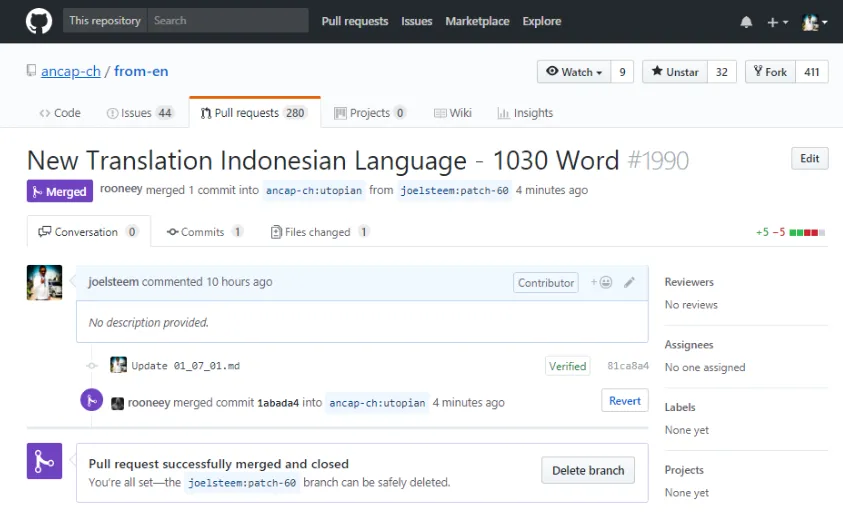Click the 4 minutes ago merge event timestamp
This screenshot has width=843, height=512.
(x=468, y=403)
